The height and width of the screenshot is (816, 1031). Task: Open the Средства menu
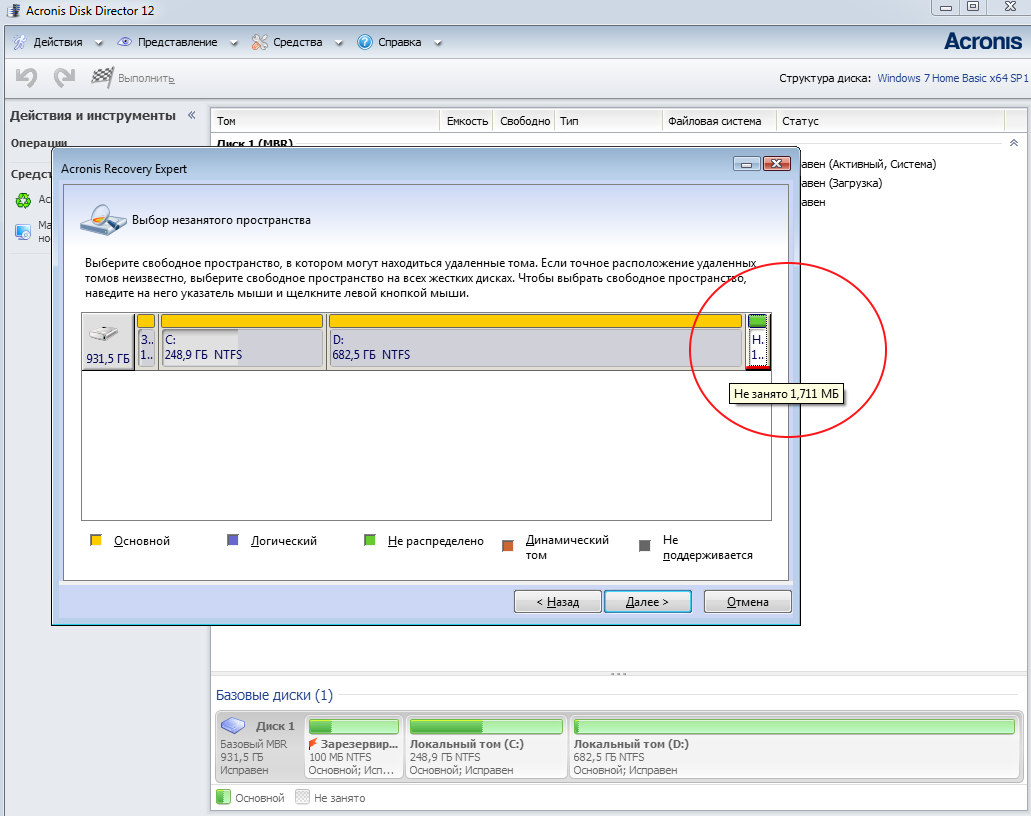tap(298, 42)
